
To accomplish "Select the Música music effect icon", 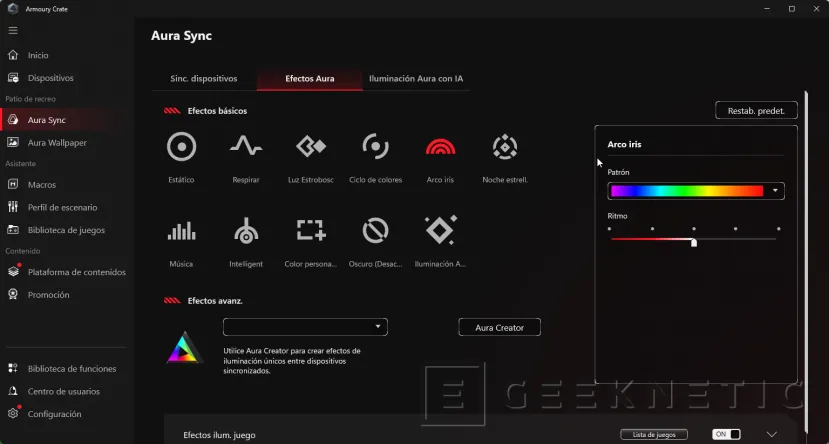I will click(x=181, y=230).
